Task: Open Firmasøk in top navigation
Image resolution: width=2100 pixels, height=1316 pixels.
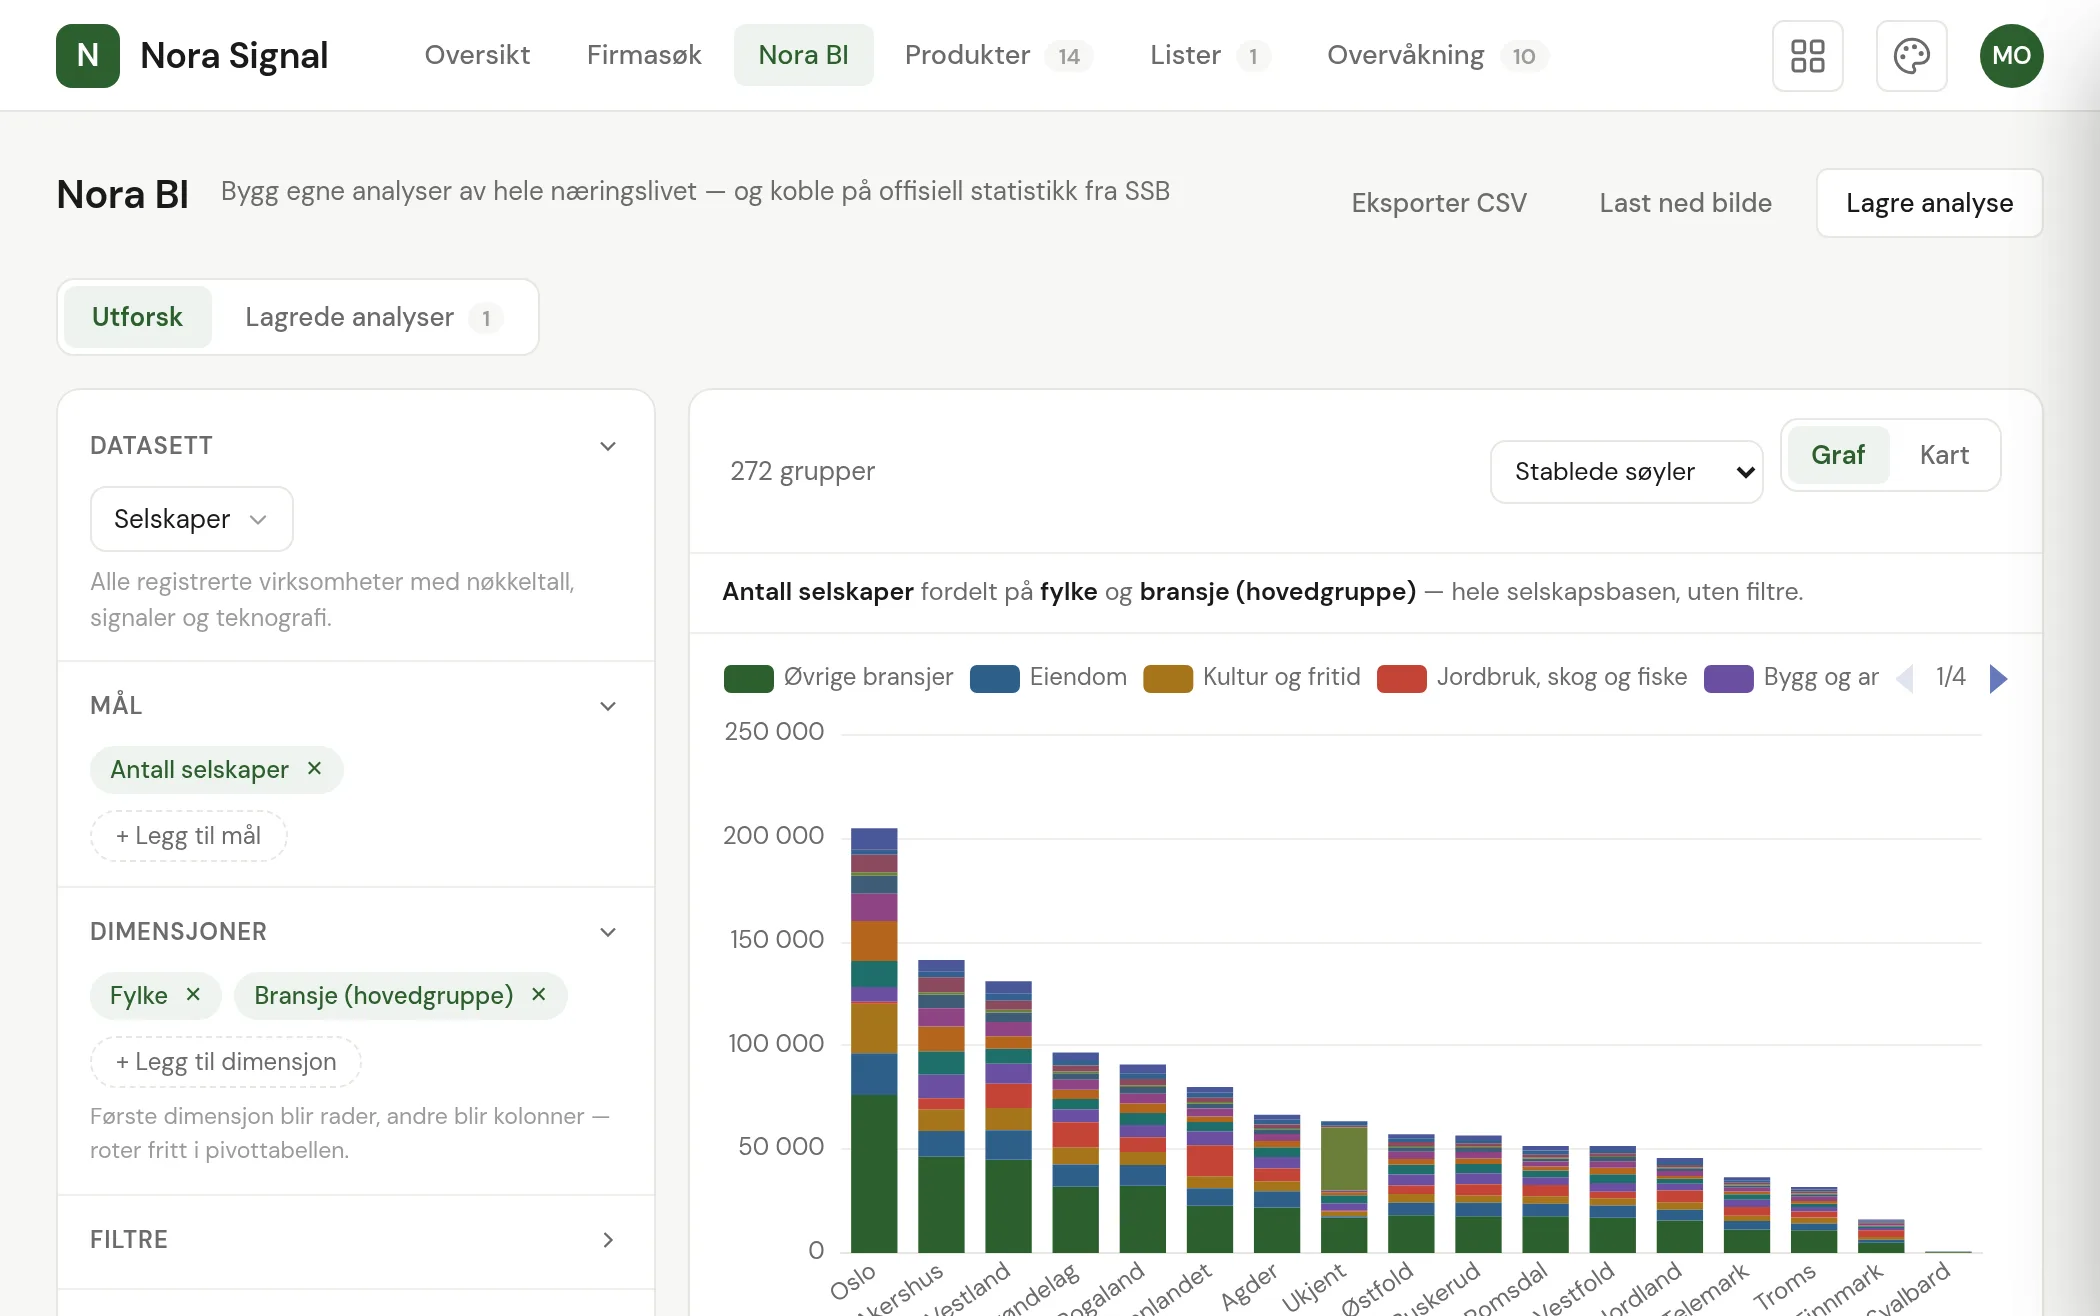Action: 644,55
